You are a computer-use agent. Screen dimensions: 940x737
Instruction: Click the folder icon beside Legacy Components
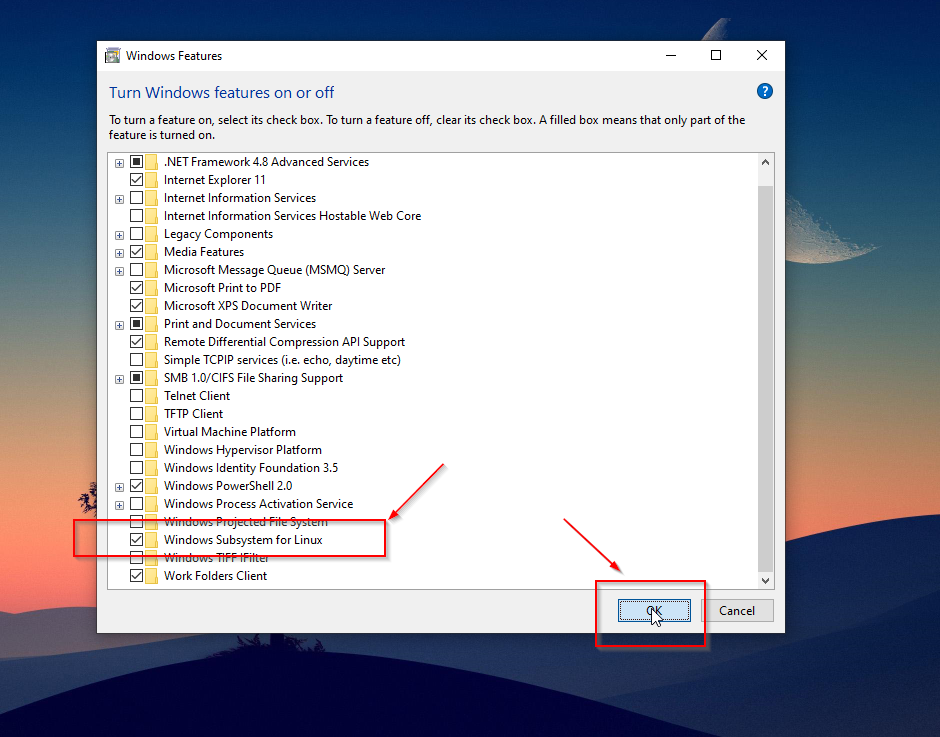pos(152,234)
